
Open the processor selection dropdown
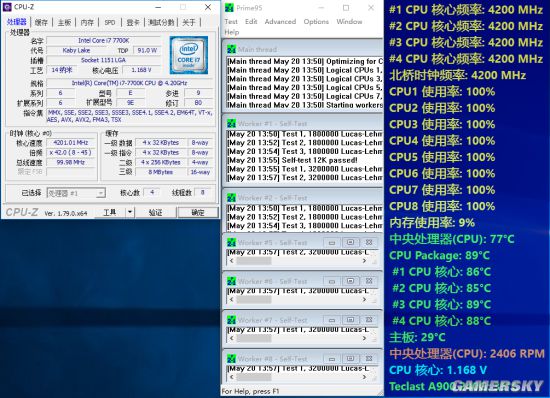pyautogui.click(x=76, y=193)
